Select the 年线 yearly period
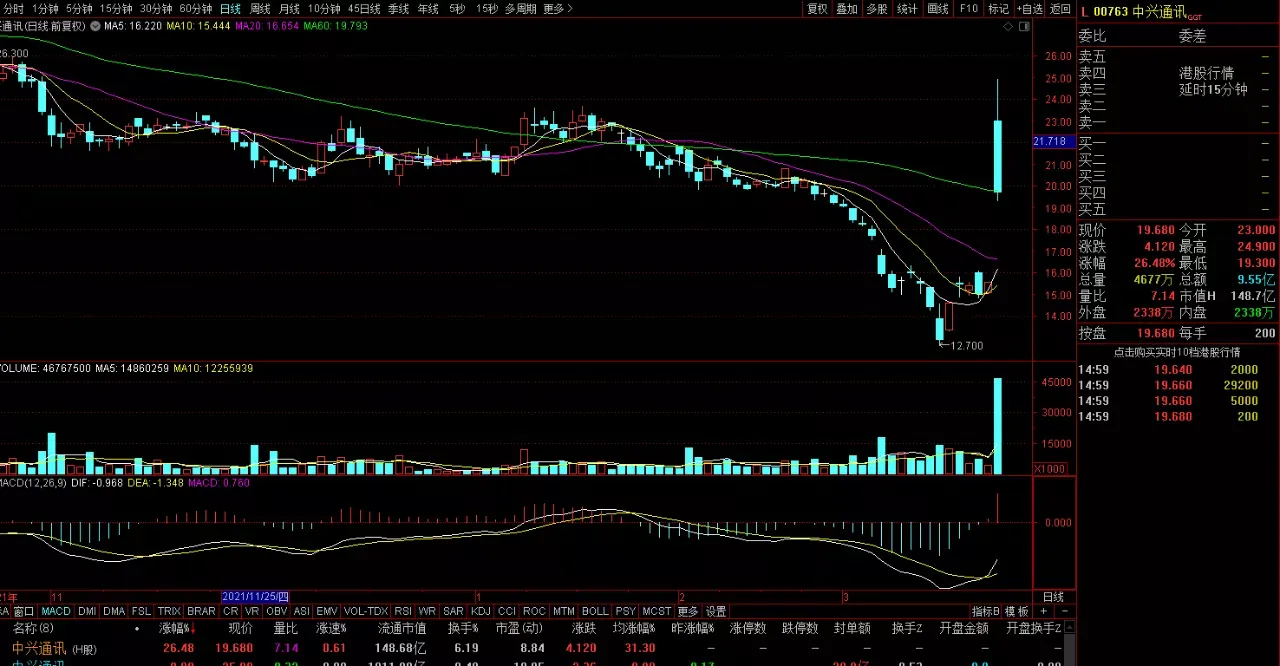The width and height of the screenshot is (1280, 666). (x=428, y=9)
